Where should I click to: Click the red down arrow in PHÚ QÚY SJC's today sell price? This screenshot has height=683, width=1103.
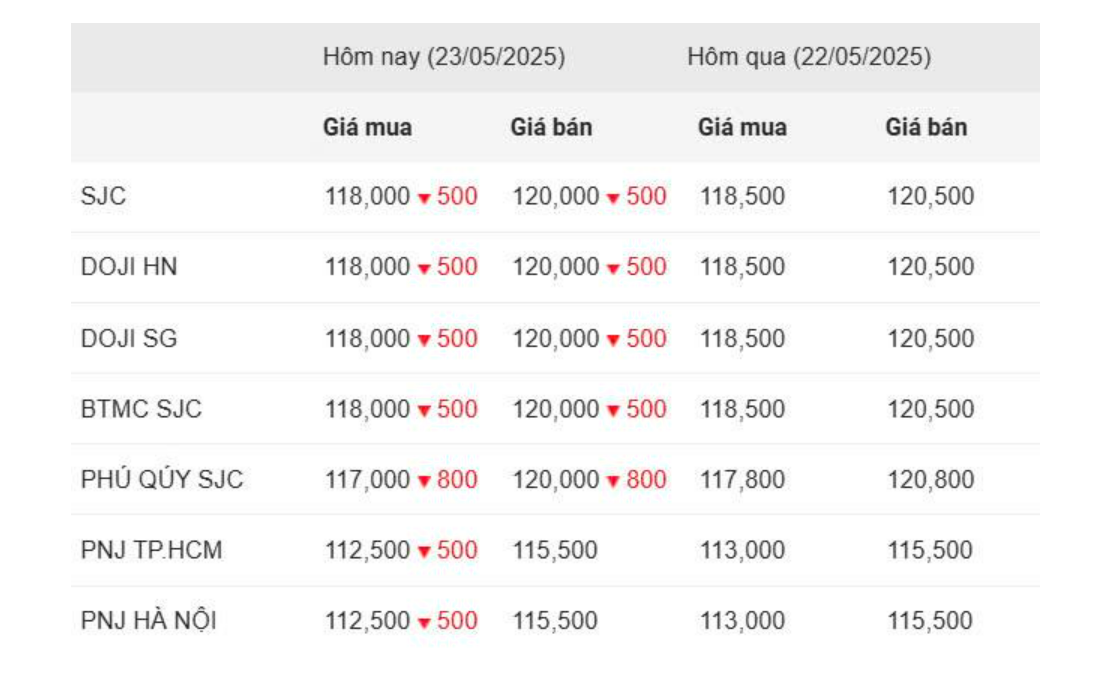613,481
